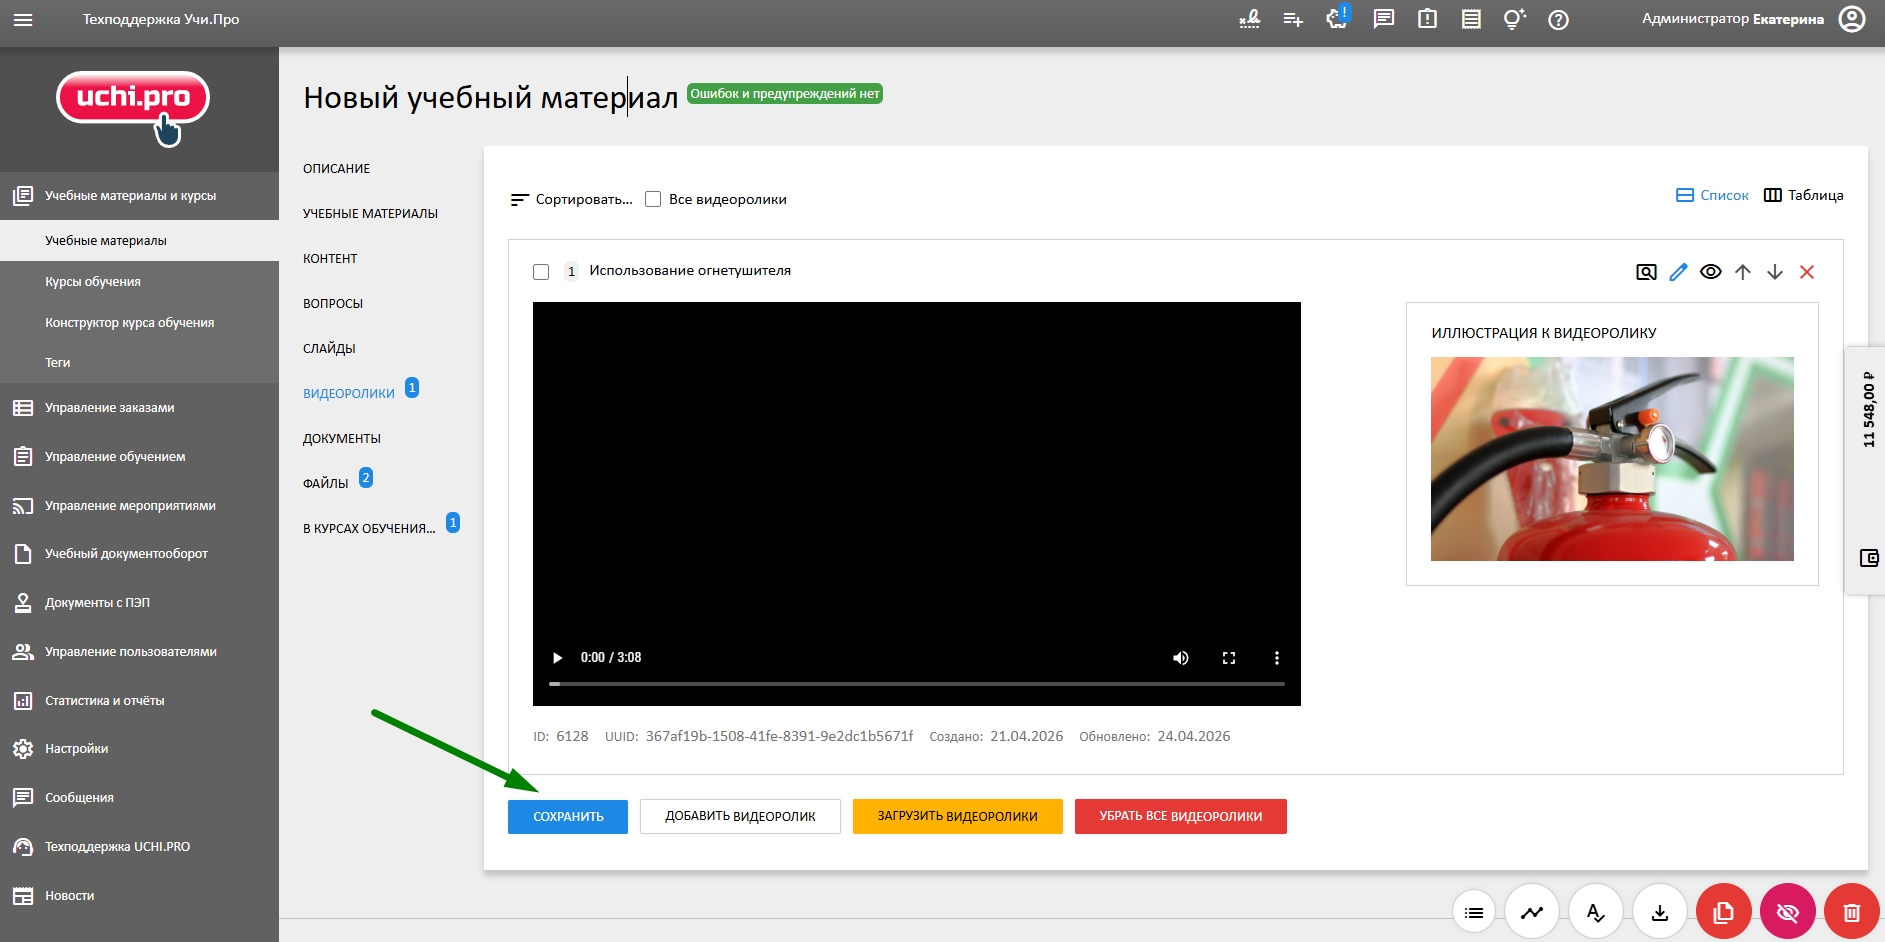
Task: Open the pencil edit icon for the video
Action: point(1679,271)
